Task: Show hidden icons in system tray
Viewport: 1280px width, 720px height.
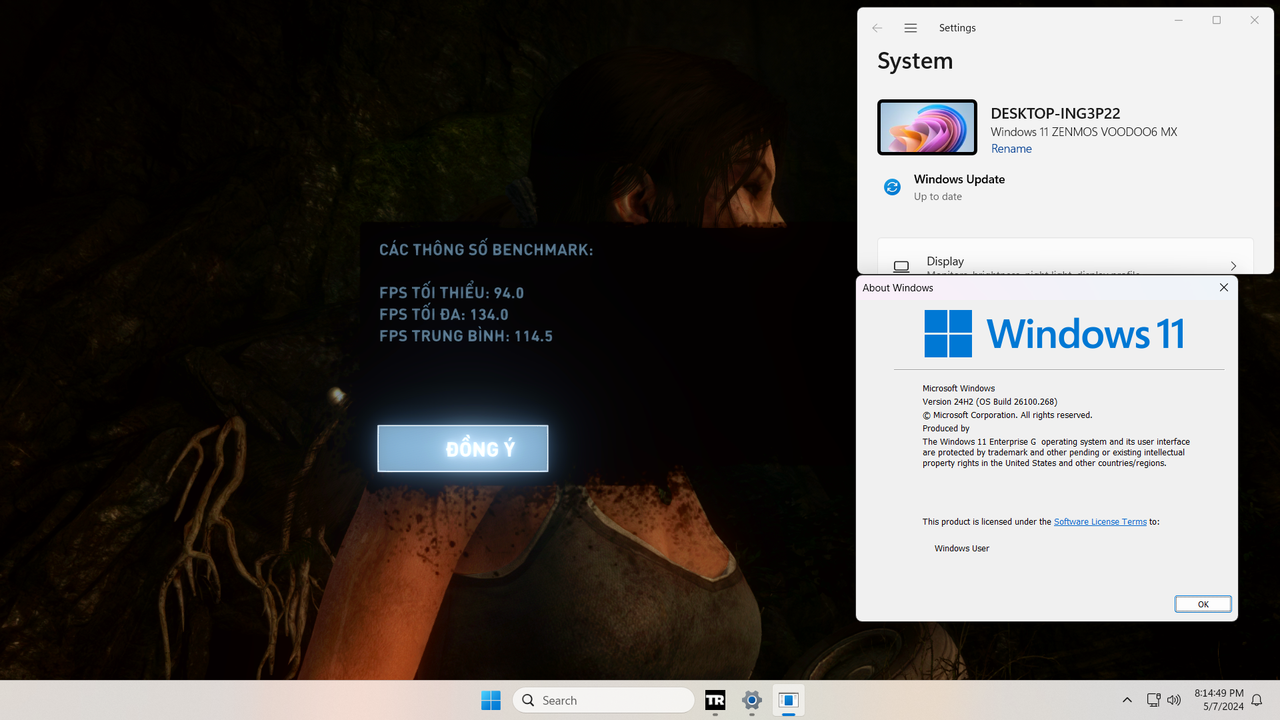Action: tap(1127, 700)
